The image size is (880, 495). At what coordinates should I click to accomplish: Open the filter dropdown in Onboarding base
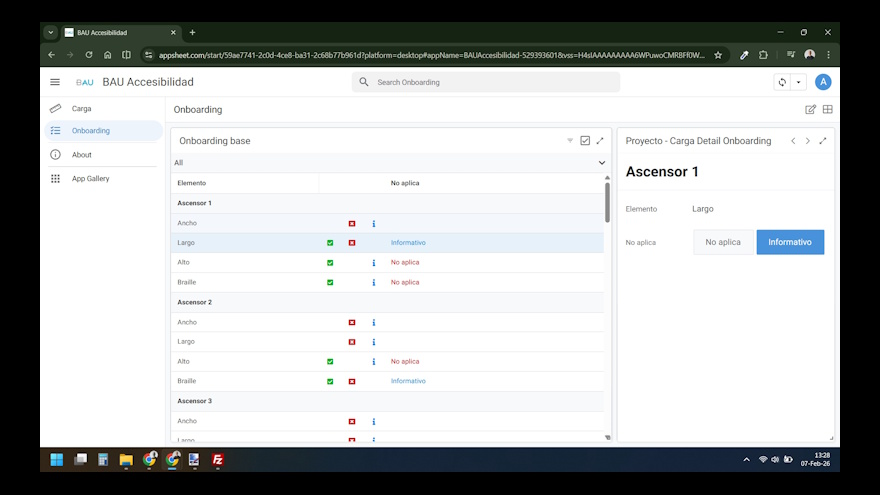click(x=570, y=141)
